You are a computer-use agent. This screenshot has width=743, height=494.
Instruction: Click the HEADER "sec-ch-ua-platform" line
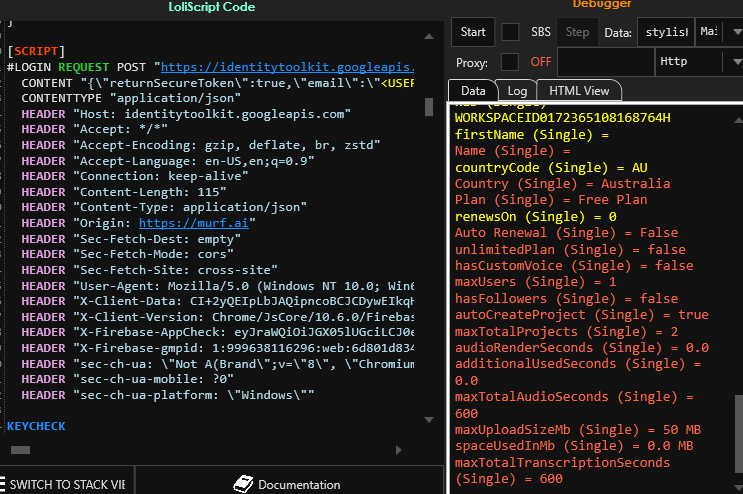[x=168, y=395]
